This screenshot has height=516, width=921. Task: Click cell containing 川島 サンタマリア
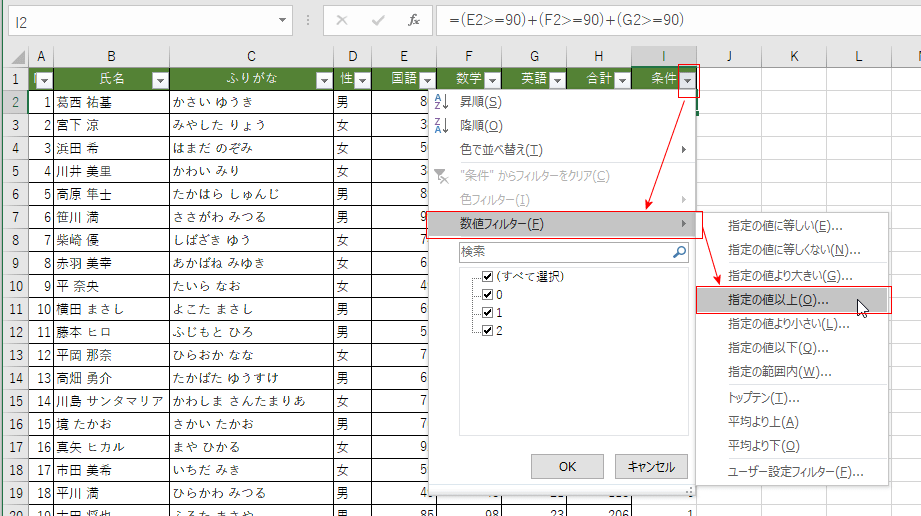click(112, 401)
